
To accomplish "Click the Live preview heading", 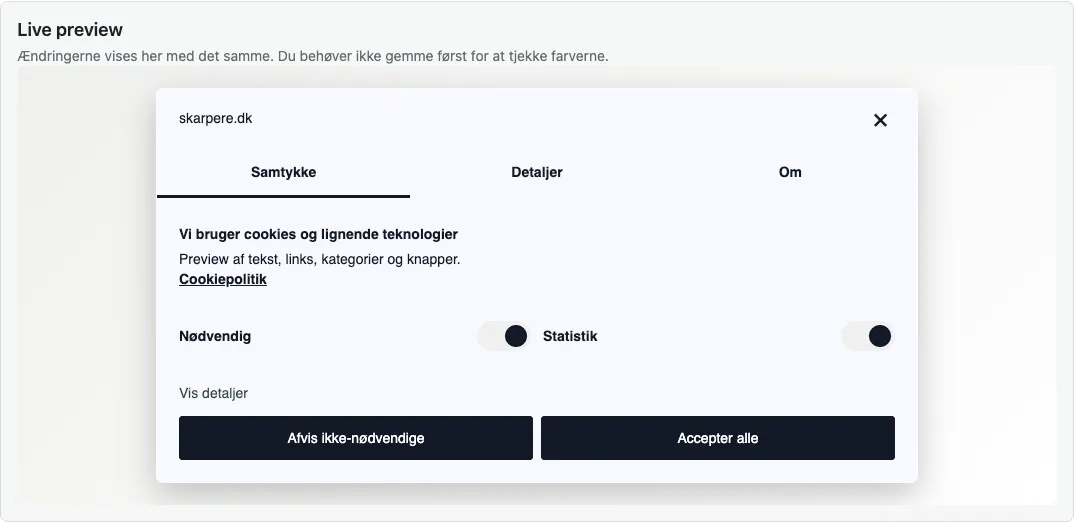I will point(70,29).
